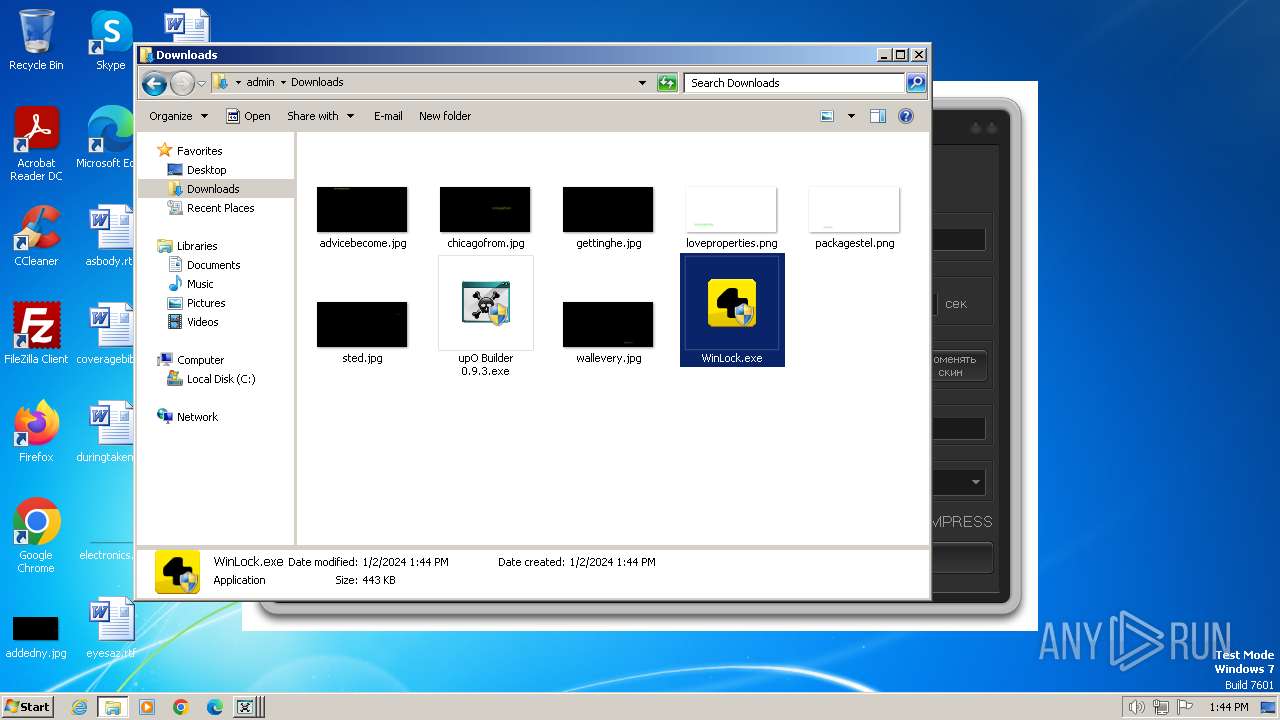Select the coveragebib Word document on desktop
The image size is (1280, 720).
click(x=108, y=334)
